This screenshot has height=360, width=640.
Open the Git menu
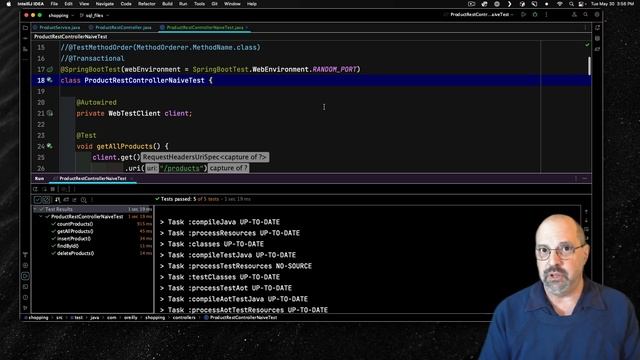click(214, 4)
